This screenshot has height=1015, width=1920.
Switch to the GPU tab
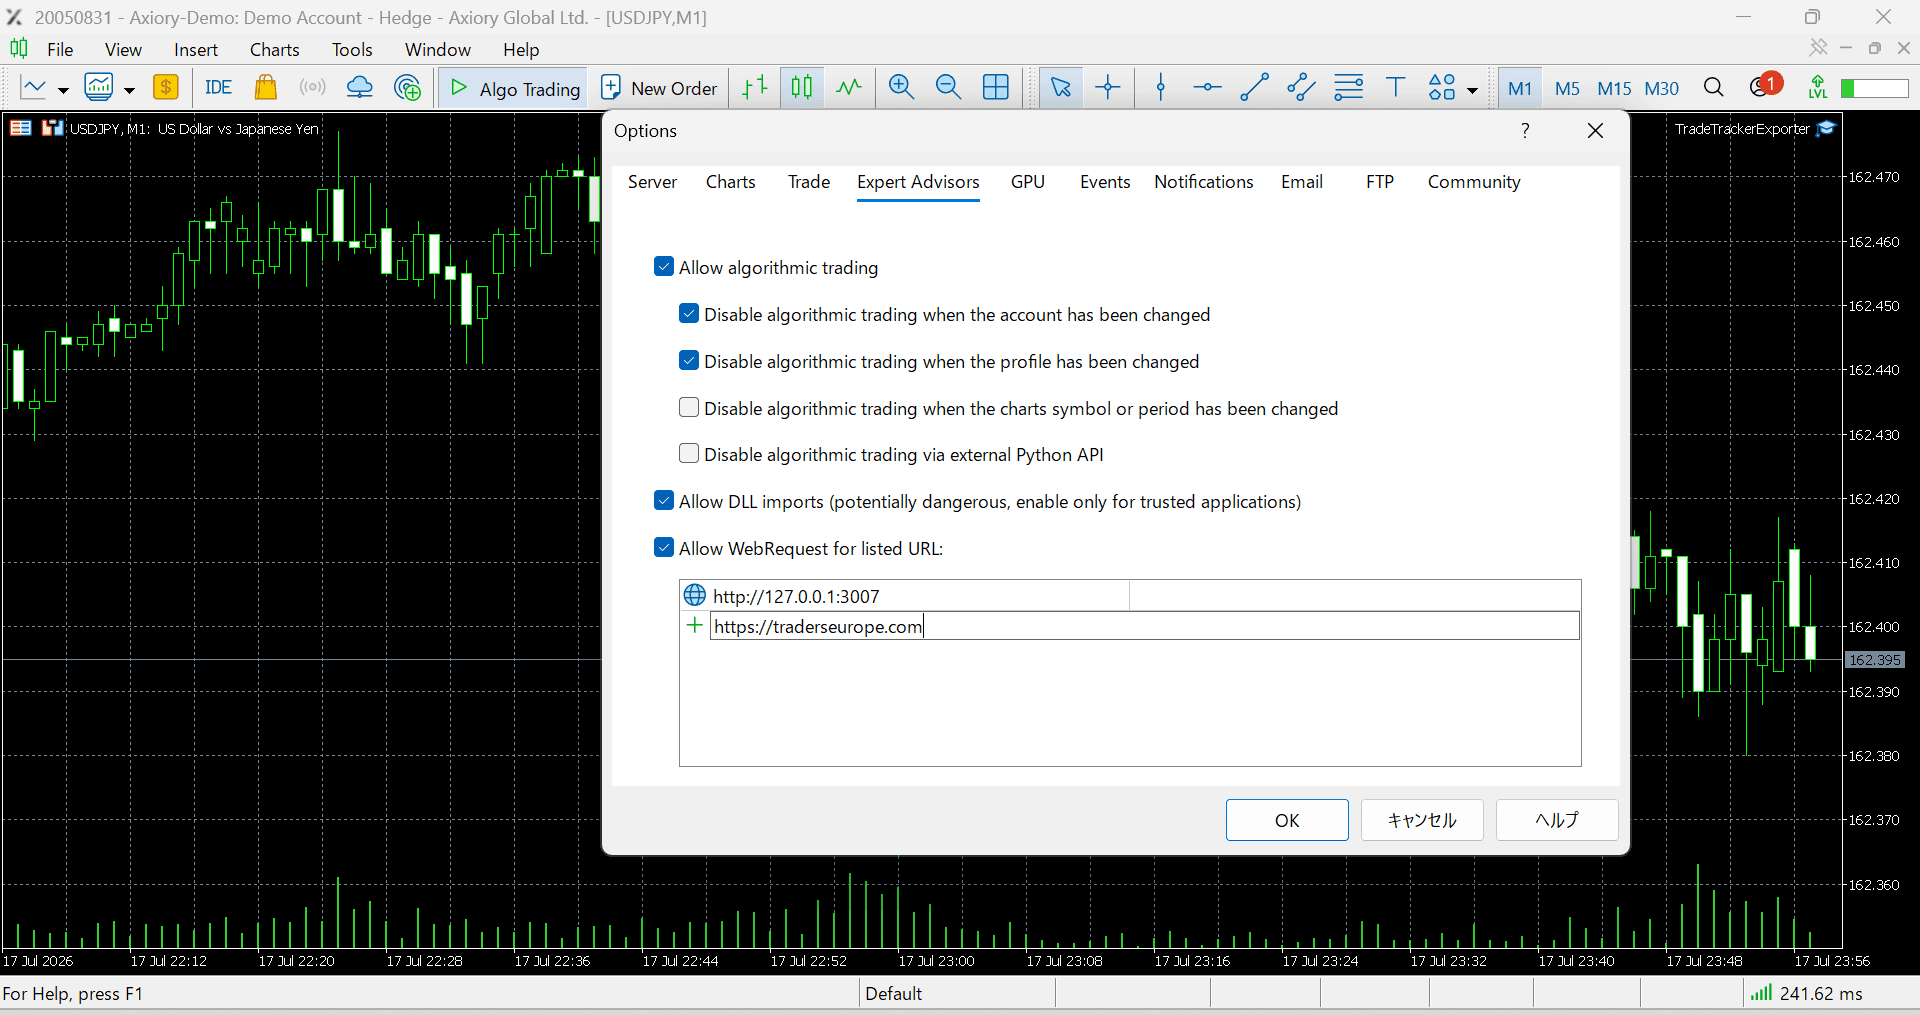(x=1028, y=182)
